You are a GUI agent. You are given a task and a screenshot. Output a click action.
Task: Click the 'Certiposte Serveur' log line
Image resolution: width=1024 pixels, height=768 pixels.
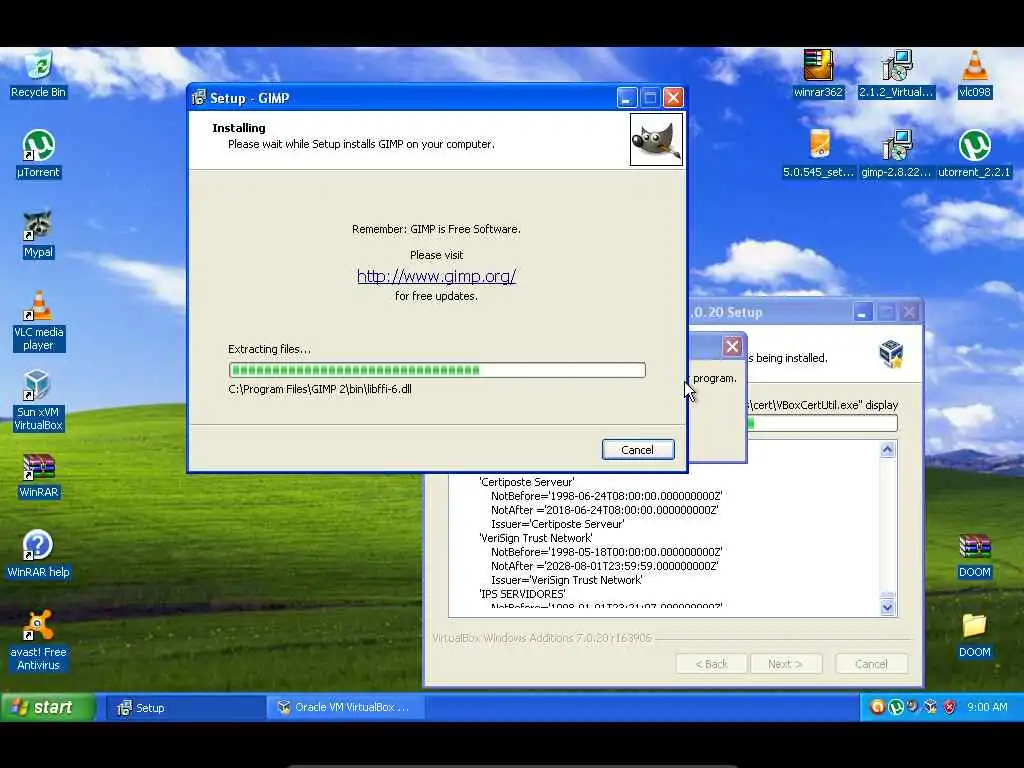click(x=526, y=482)
